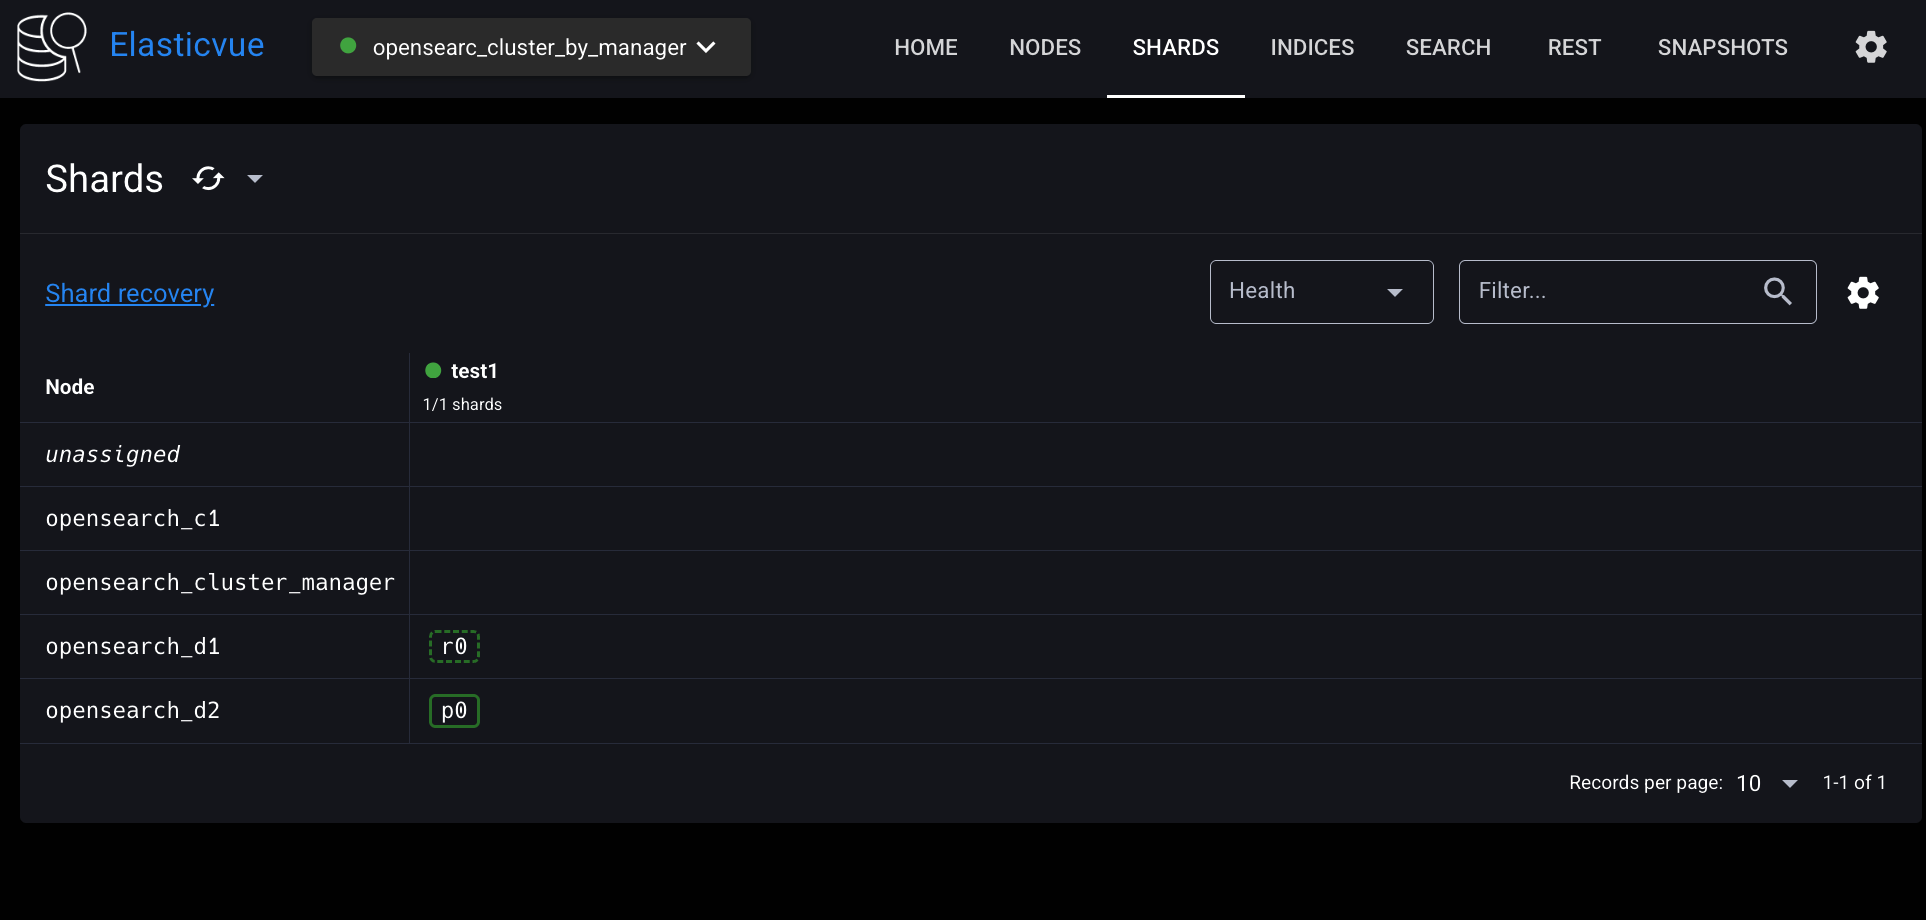This screenshot has height=920, width=1926.
Task: Click the 1-1 of 1 pagination text
Action: pos(1854,782)
